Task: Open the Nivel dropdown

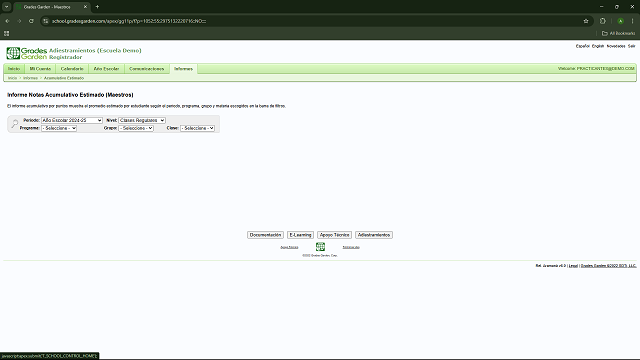Action: pyautogui.click(x=142, y=120)
